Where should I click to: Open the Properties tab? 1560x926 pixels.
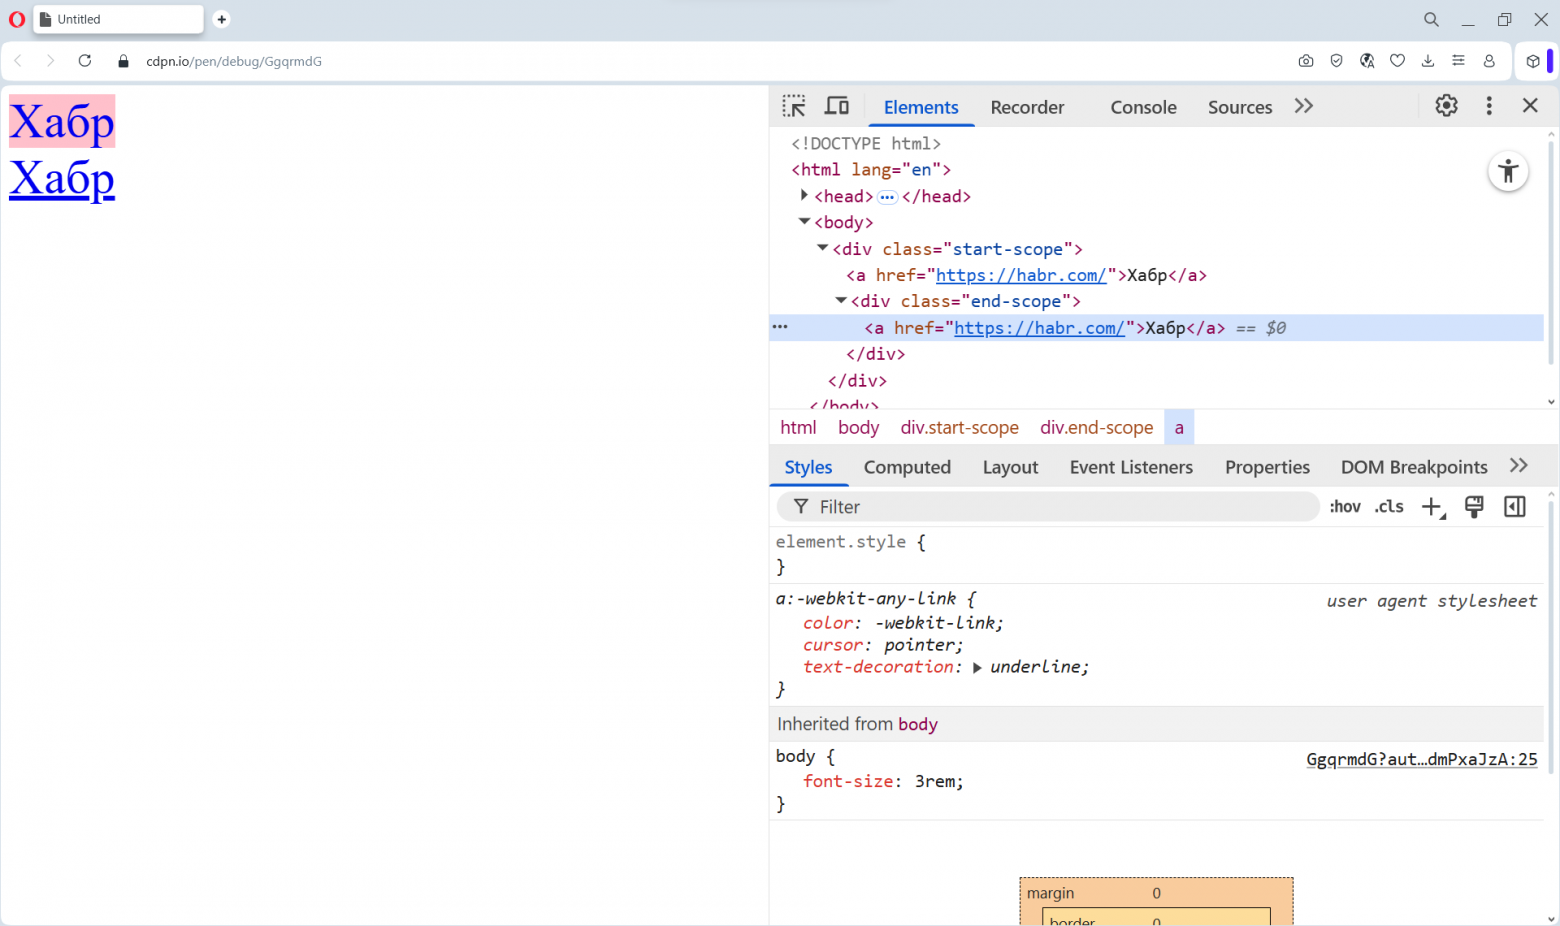(x=1267, y=467)
